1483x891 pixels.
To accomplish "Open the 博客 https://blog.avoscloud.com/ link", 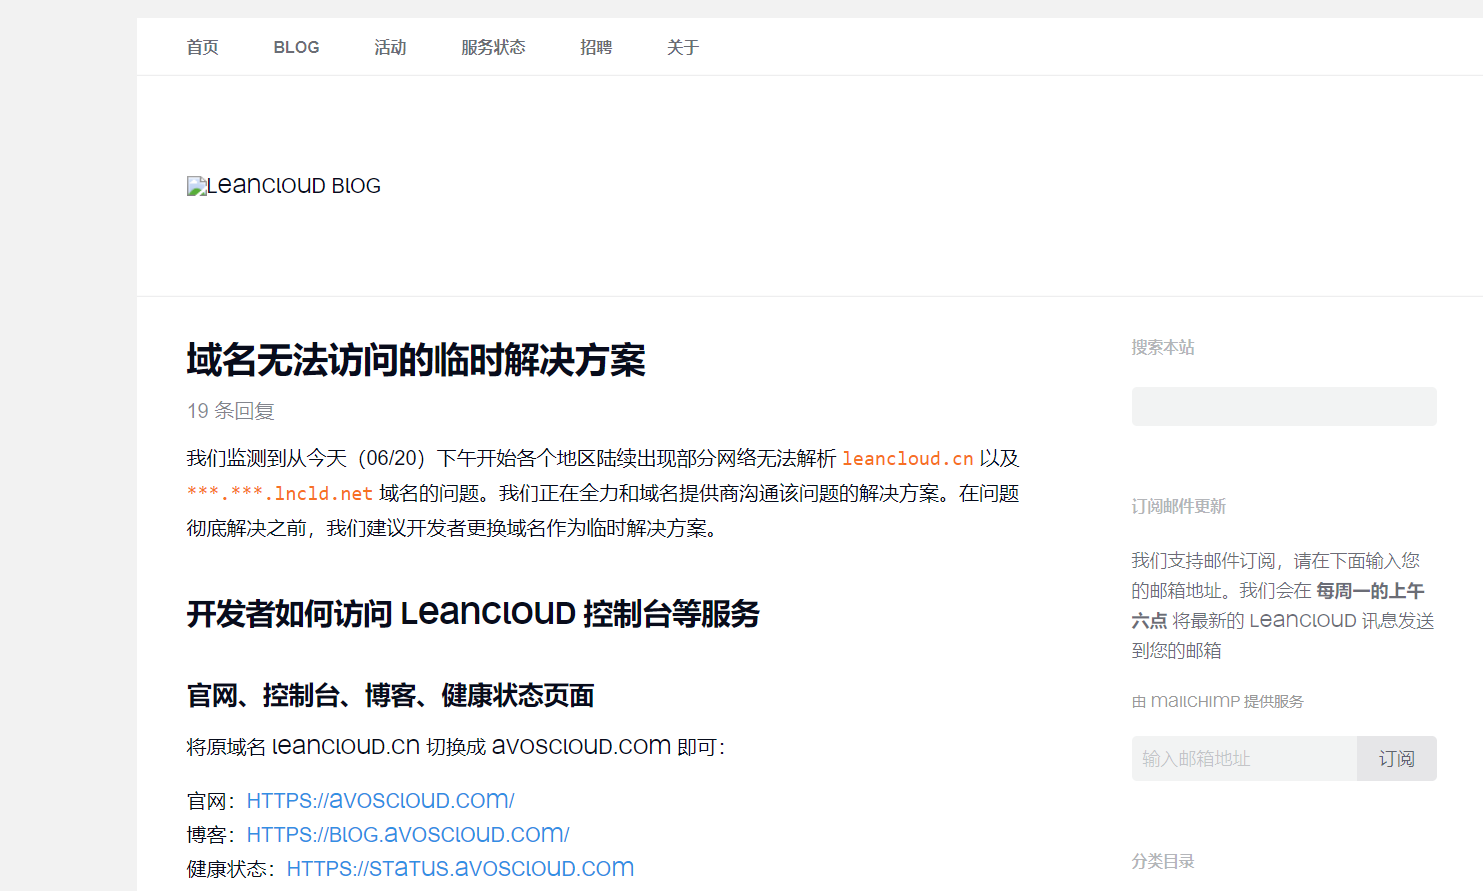I will click(x=408, y=834).
